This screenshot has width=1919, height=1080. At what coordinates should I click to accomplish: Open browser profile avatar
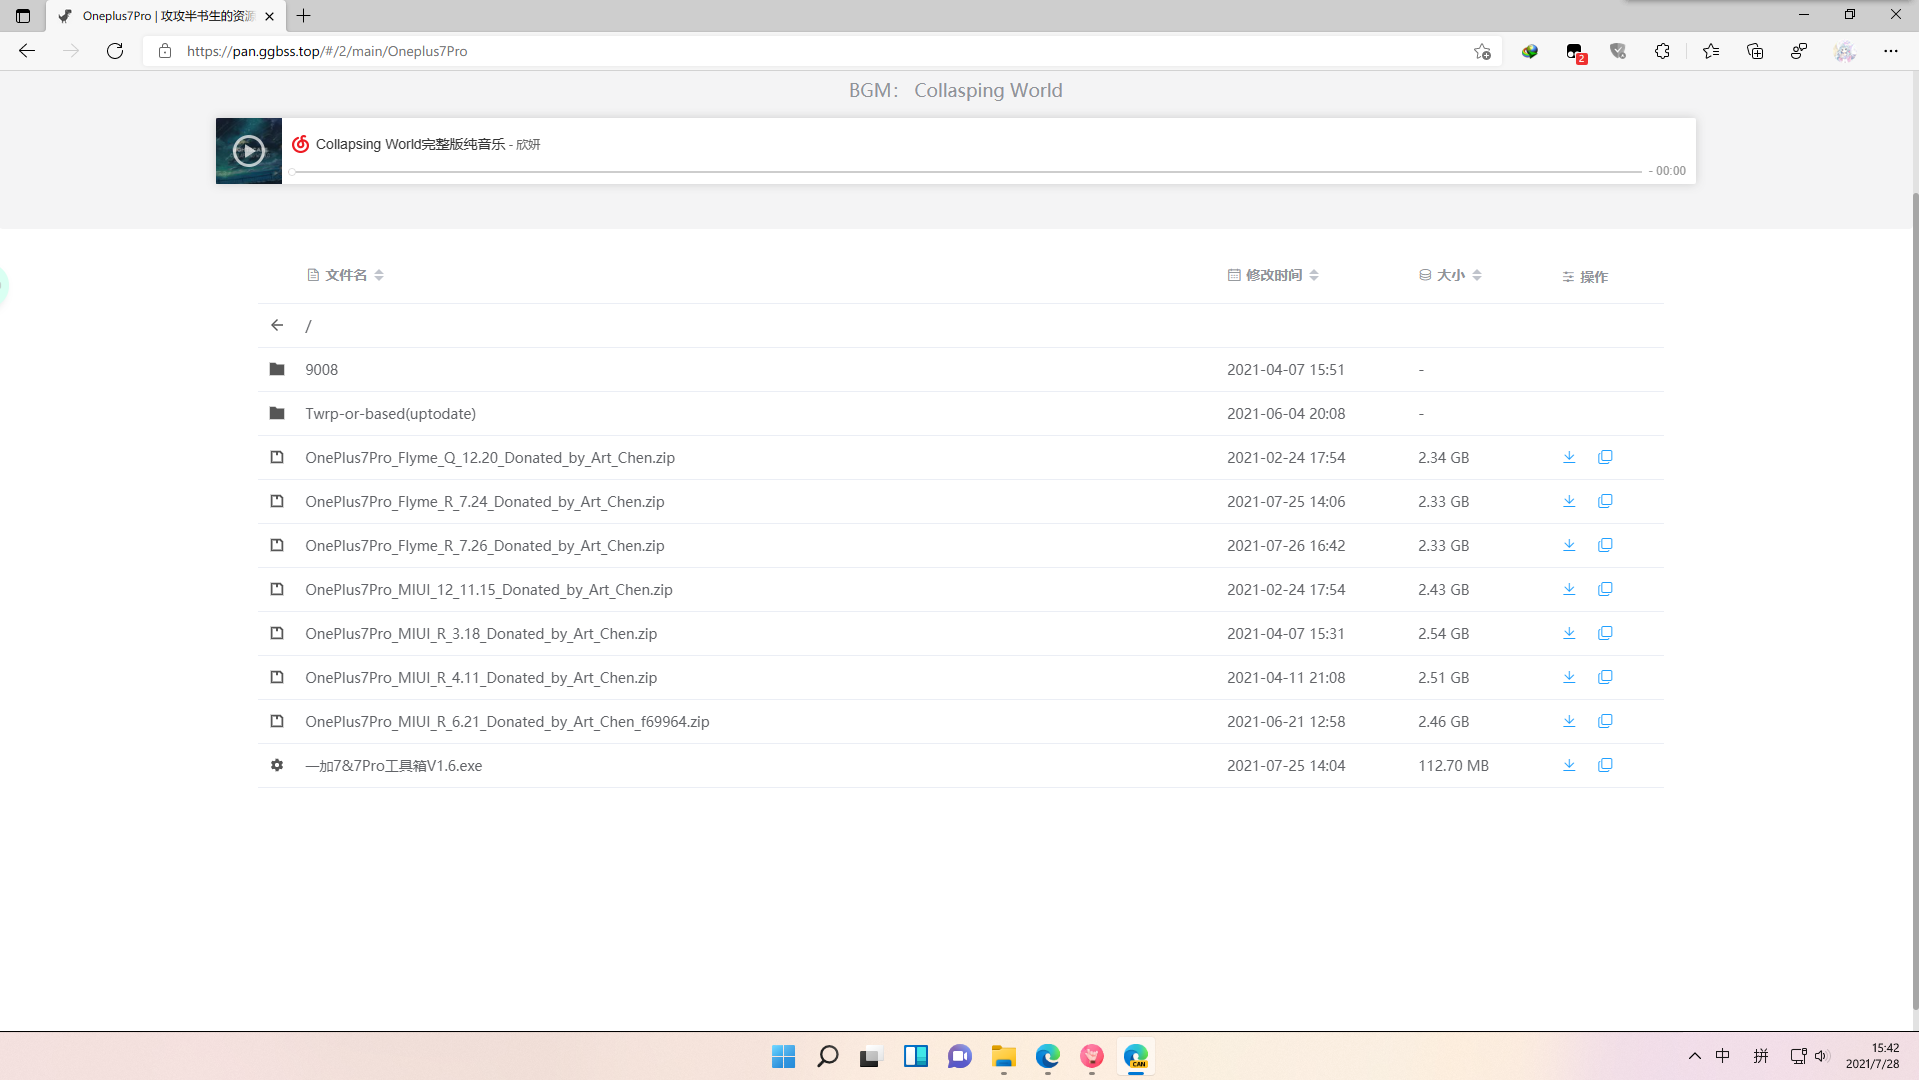1845,51
